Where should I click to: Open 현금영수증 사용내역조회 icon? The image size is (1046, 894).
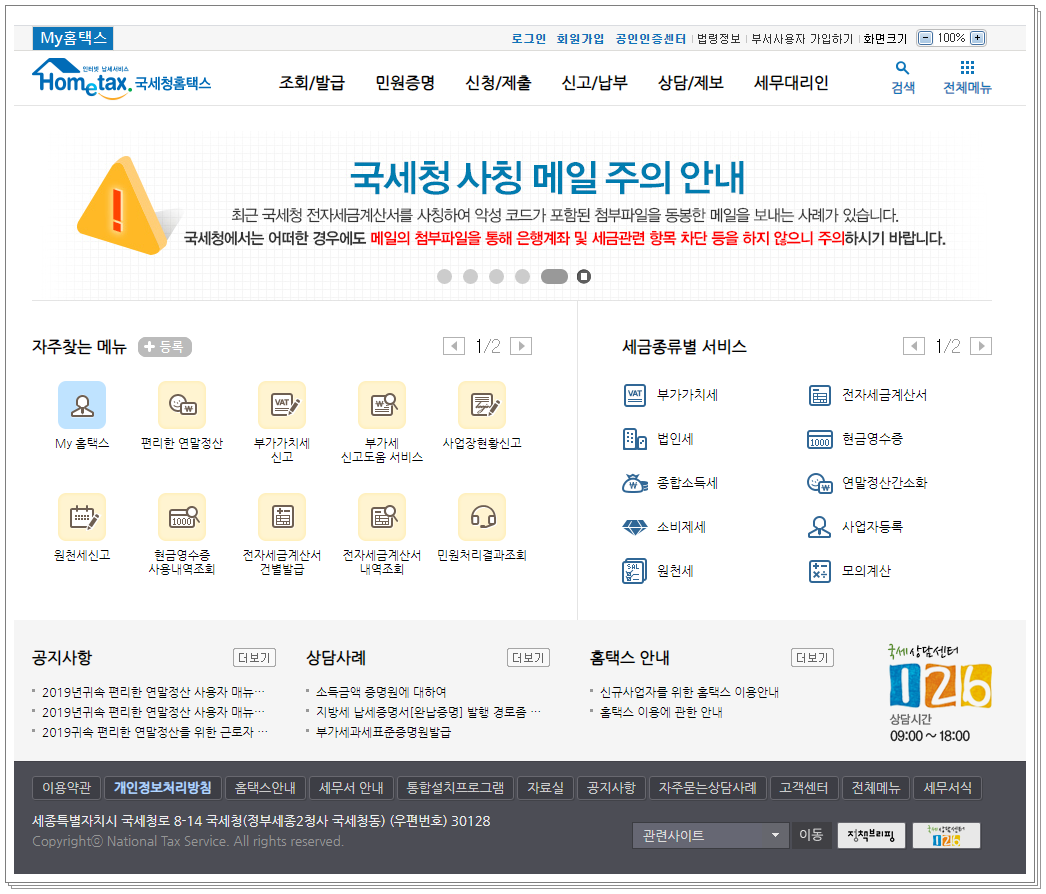click(x=182, y=516)
